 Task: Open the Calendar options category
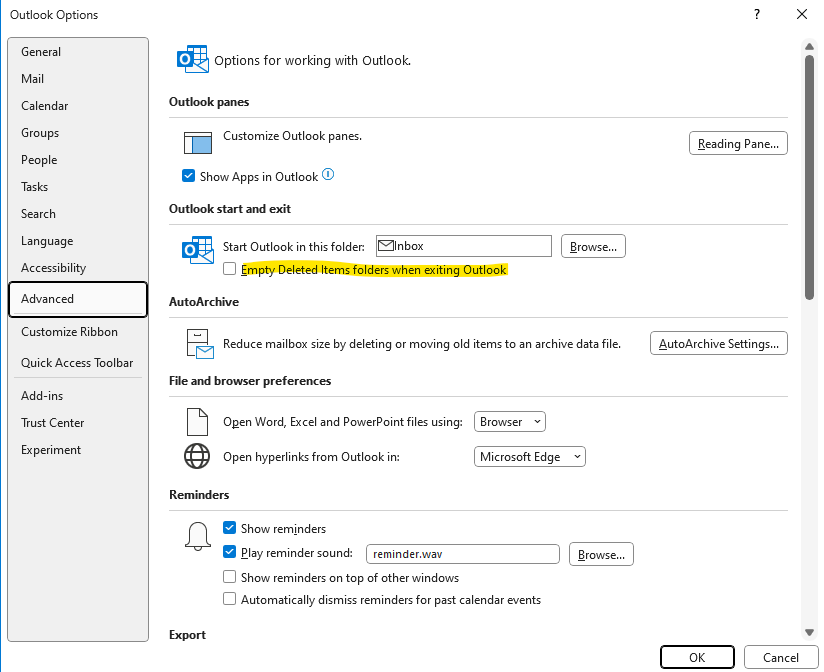point(78,106)
